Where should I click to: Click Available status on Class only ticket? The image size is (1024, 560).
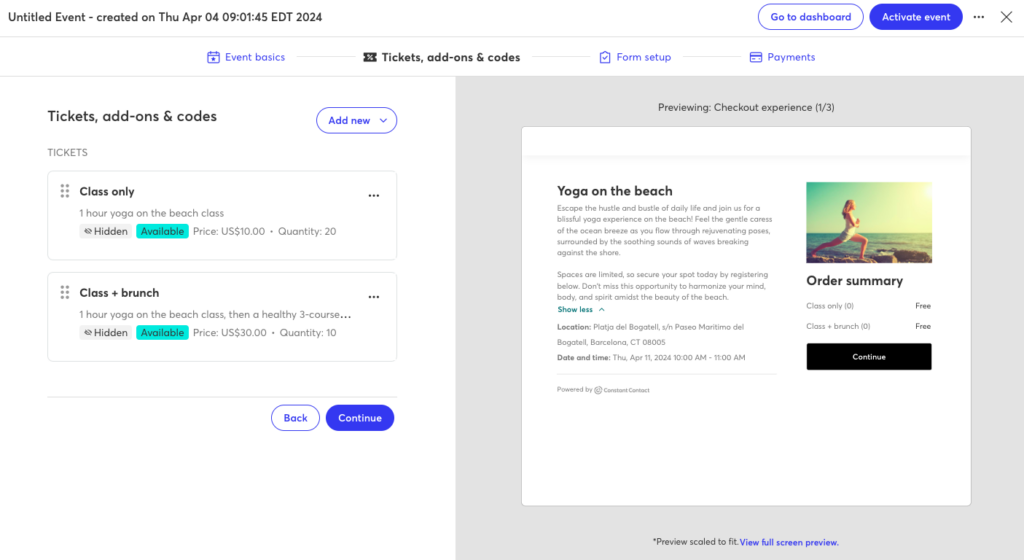(x=162, y=231)
